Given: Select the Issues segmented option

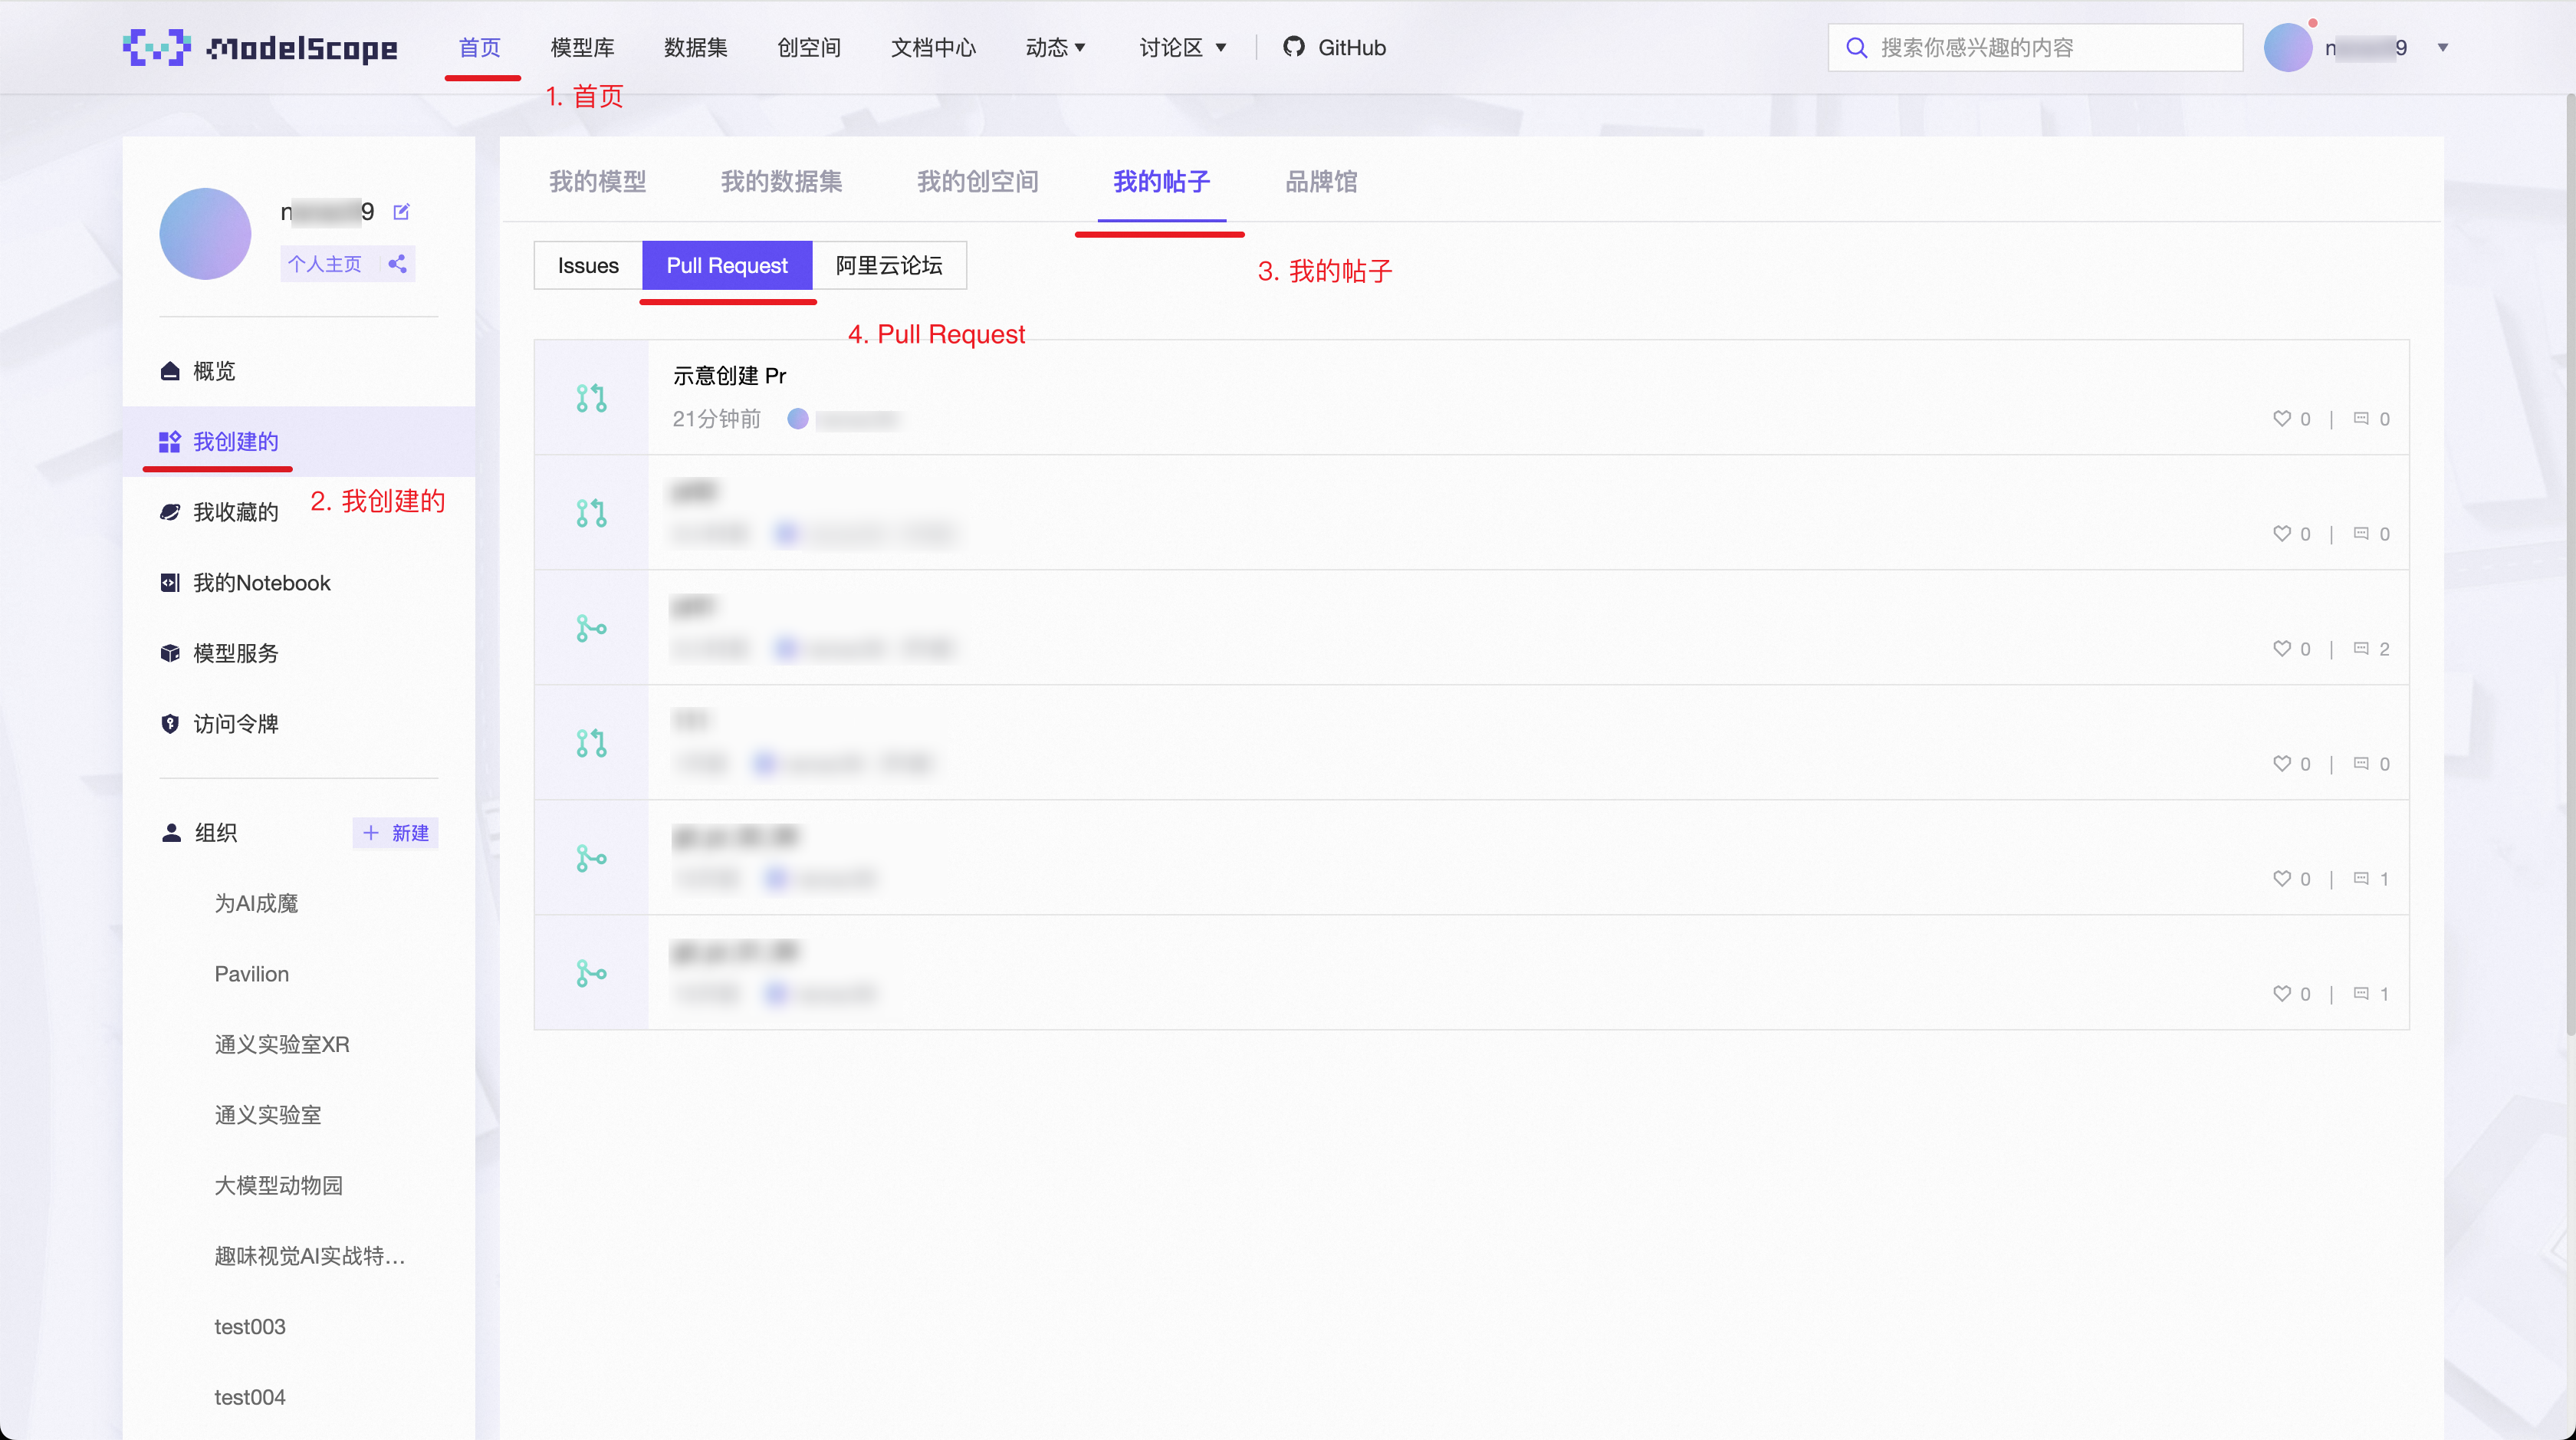Looking at the screenshot, I should point(588,266).
